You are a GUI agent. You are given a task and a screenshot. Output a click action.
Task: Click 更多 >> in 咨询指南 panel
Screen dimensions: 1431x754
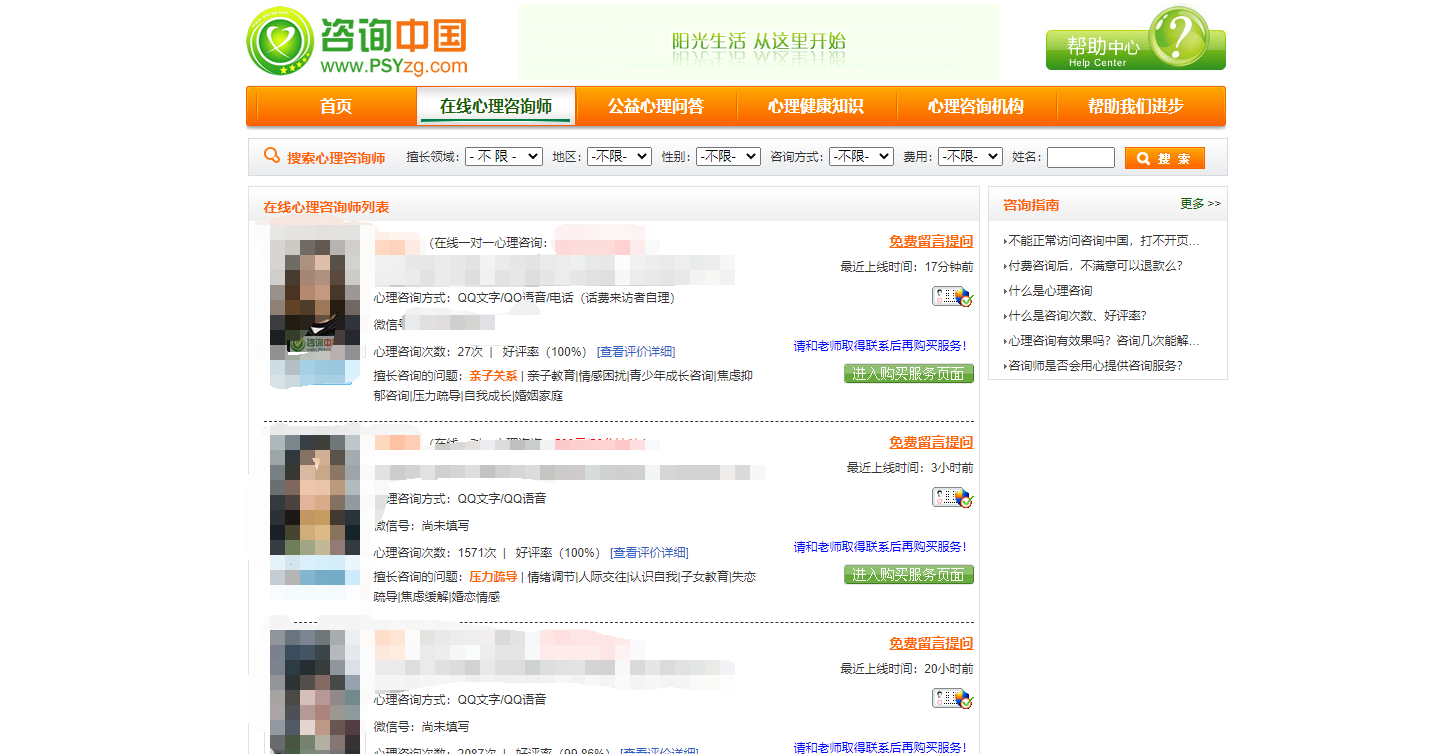[1200, 204]
